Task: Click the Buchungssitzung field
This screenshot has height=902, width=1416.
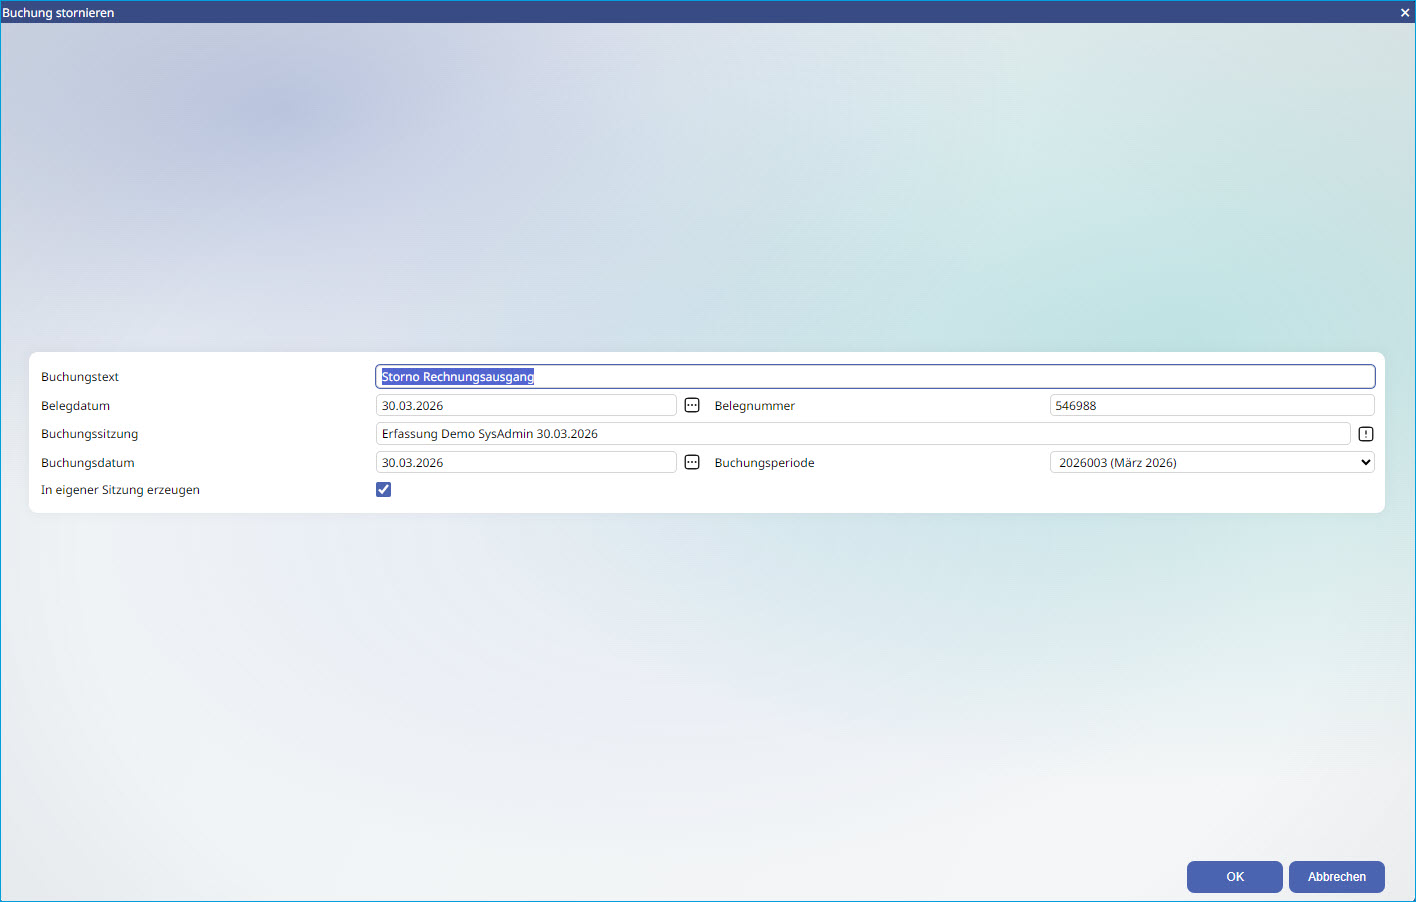Action: tap(863, 434)
